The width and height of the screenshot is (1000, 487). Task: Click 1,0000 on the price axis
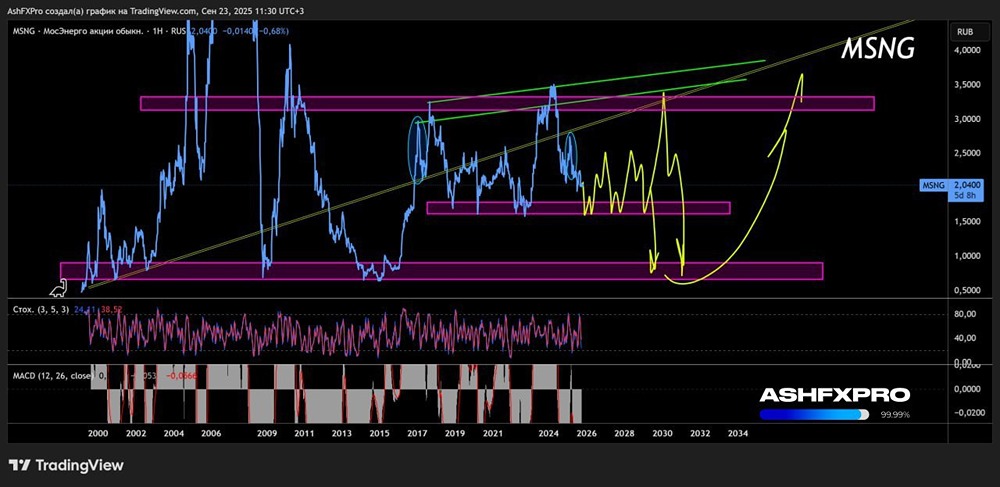click(966, 256)
